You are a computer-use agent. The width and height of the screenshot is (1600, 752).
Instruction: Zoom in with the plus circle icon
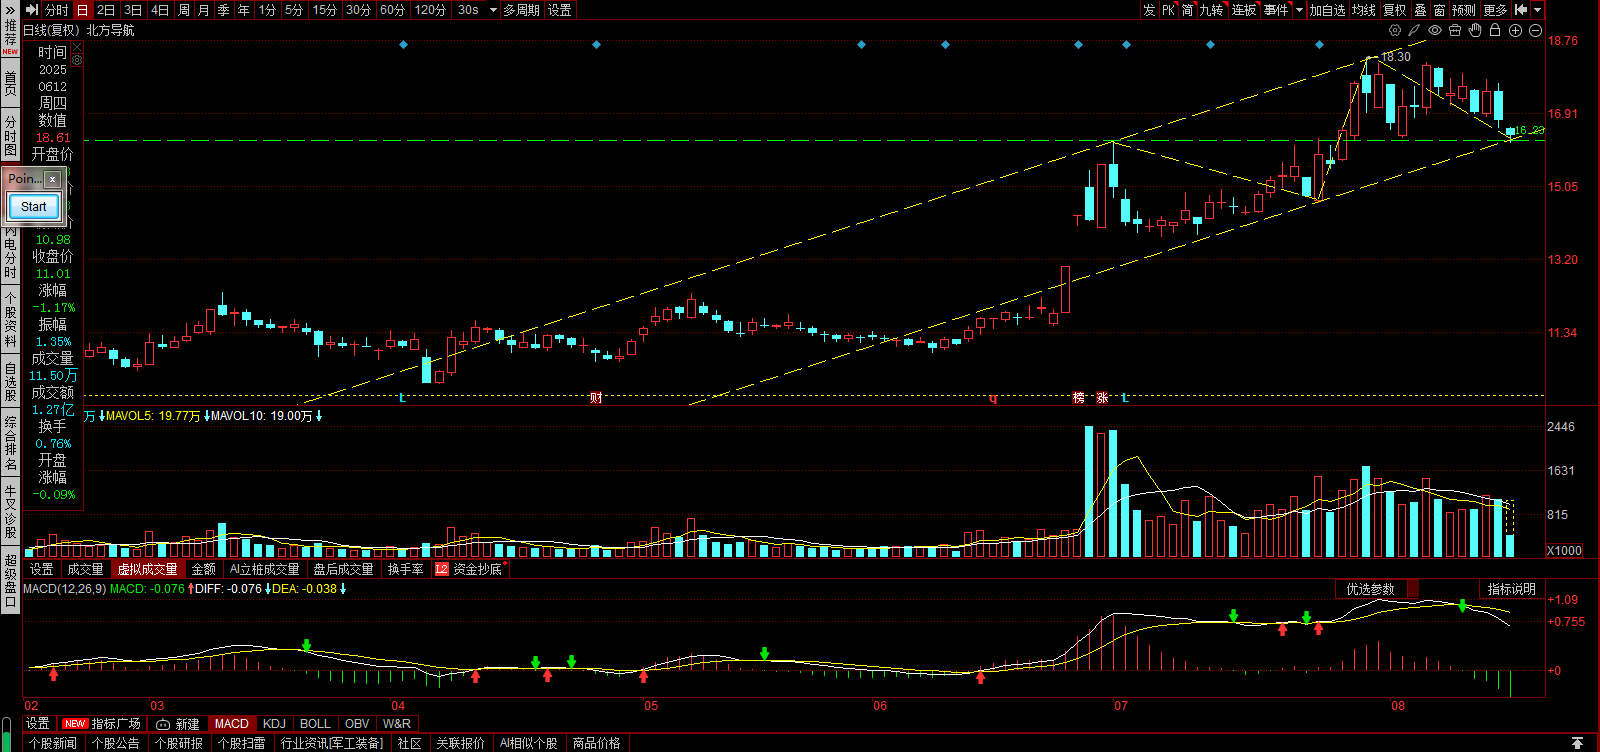pyautogui.click(x=1515, y=30)
